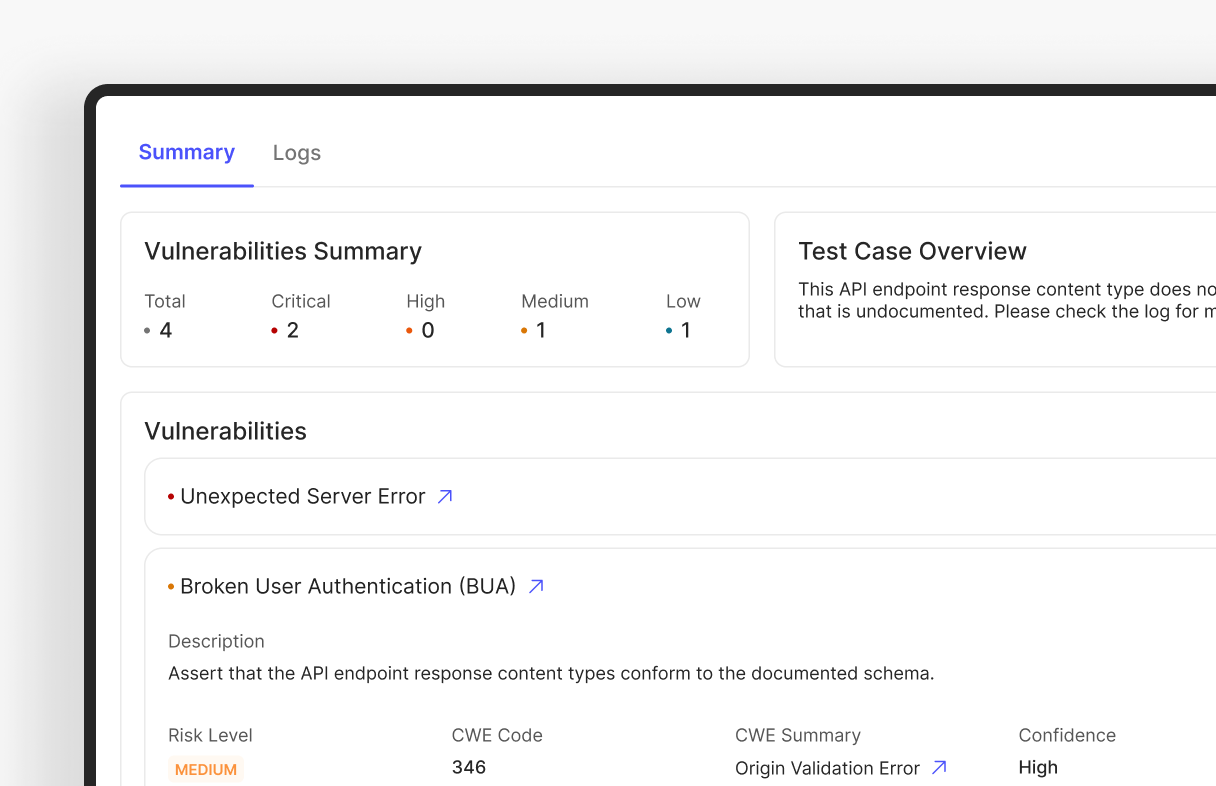Click the CWE Code value 346
Screen dimensions: 1216x786
coord(469,767)
